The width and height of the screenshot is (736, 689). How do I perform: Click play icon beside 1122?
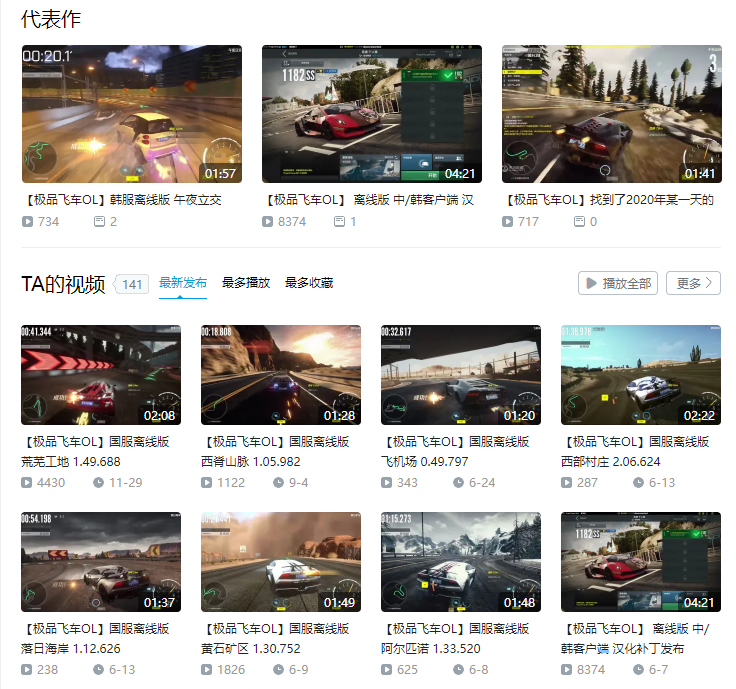207,482
